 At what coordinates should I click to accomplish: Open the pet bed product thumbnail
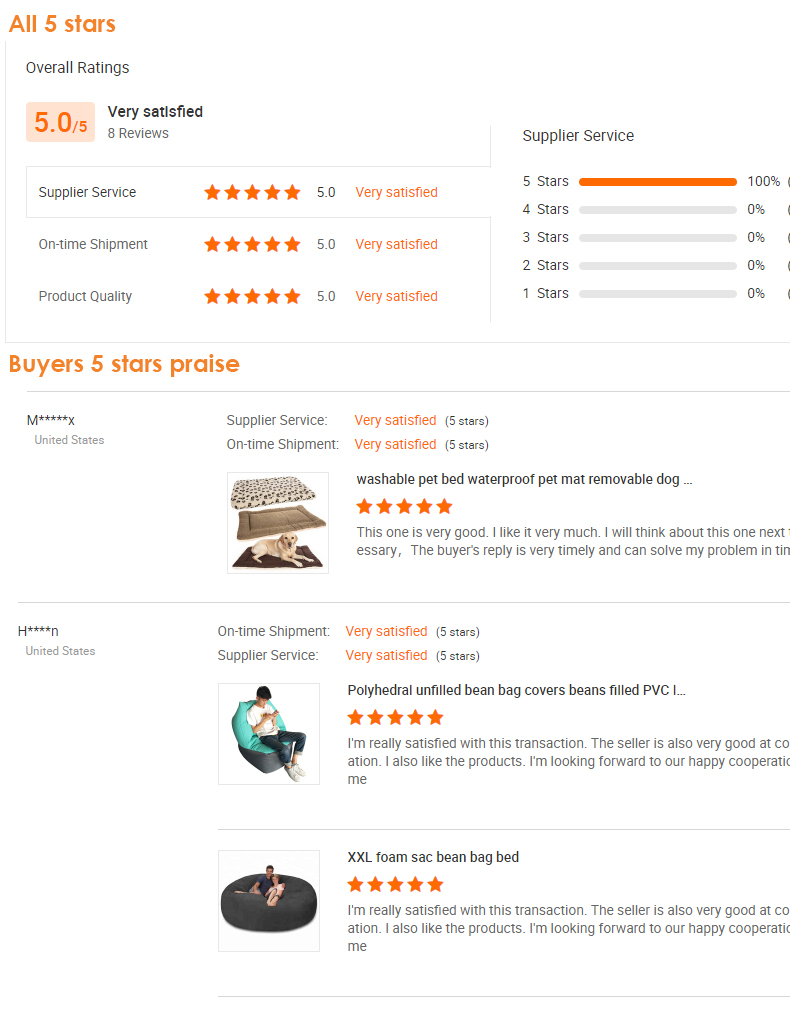point(278,523)
